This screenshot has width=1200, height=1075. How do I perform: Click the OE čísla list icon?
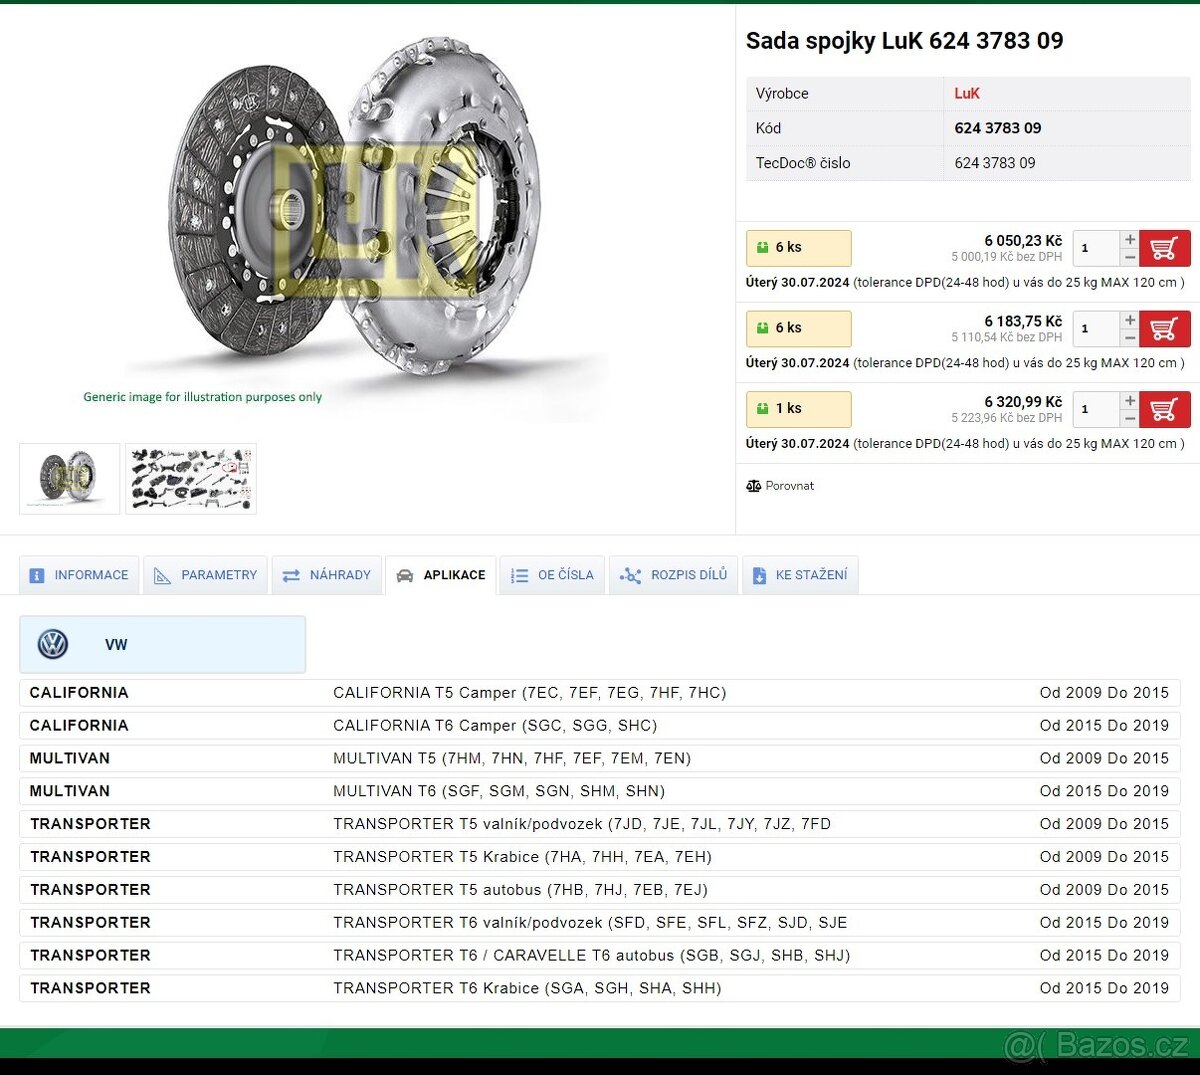[x=519, y=576]
